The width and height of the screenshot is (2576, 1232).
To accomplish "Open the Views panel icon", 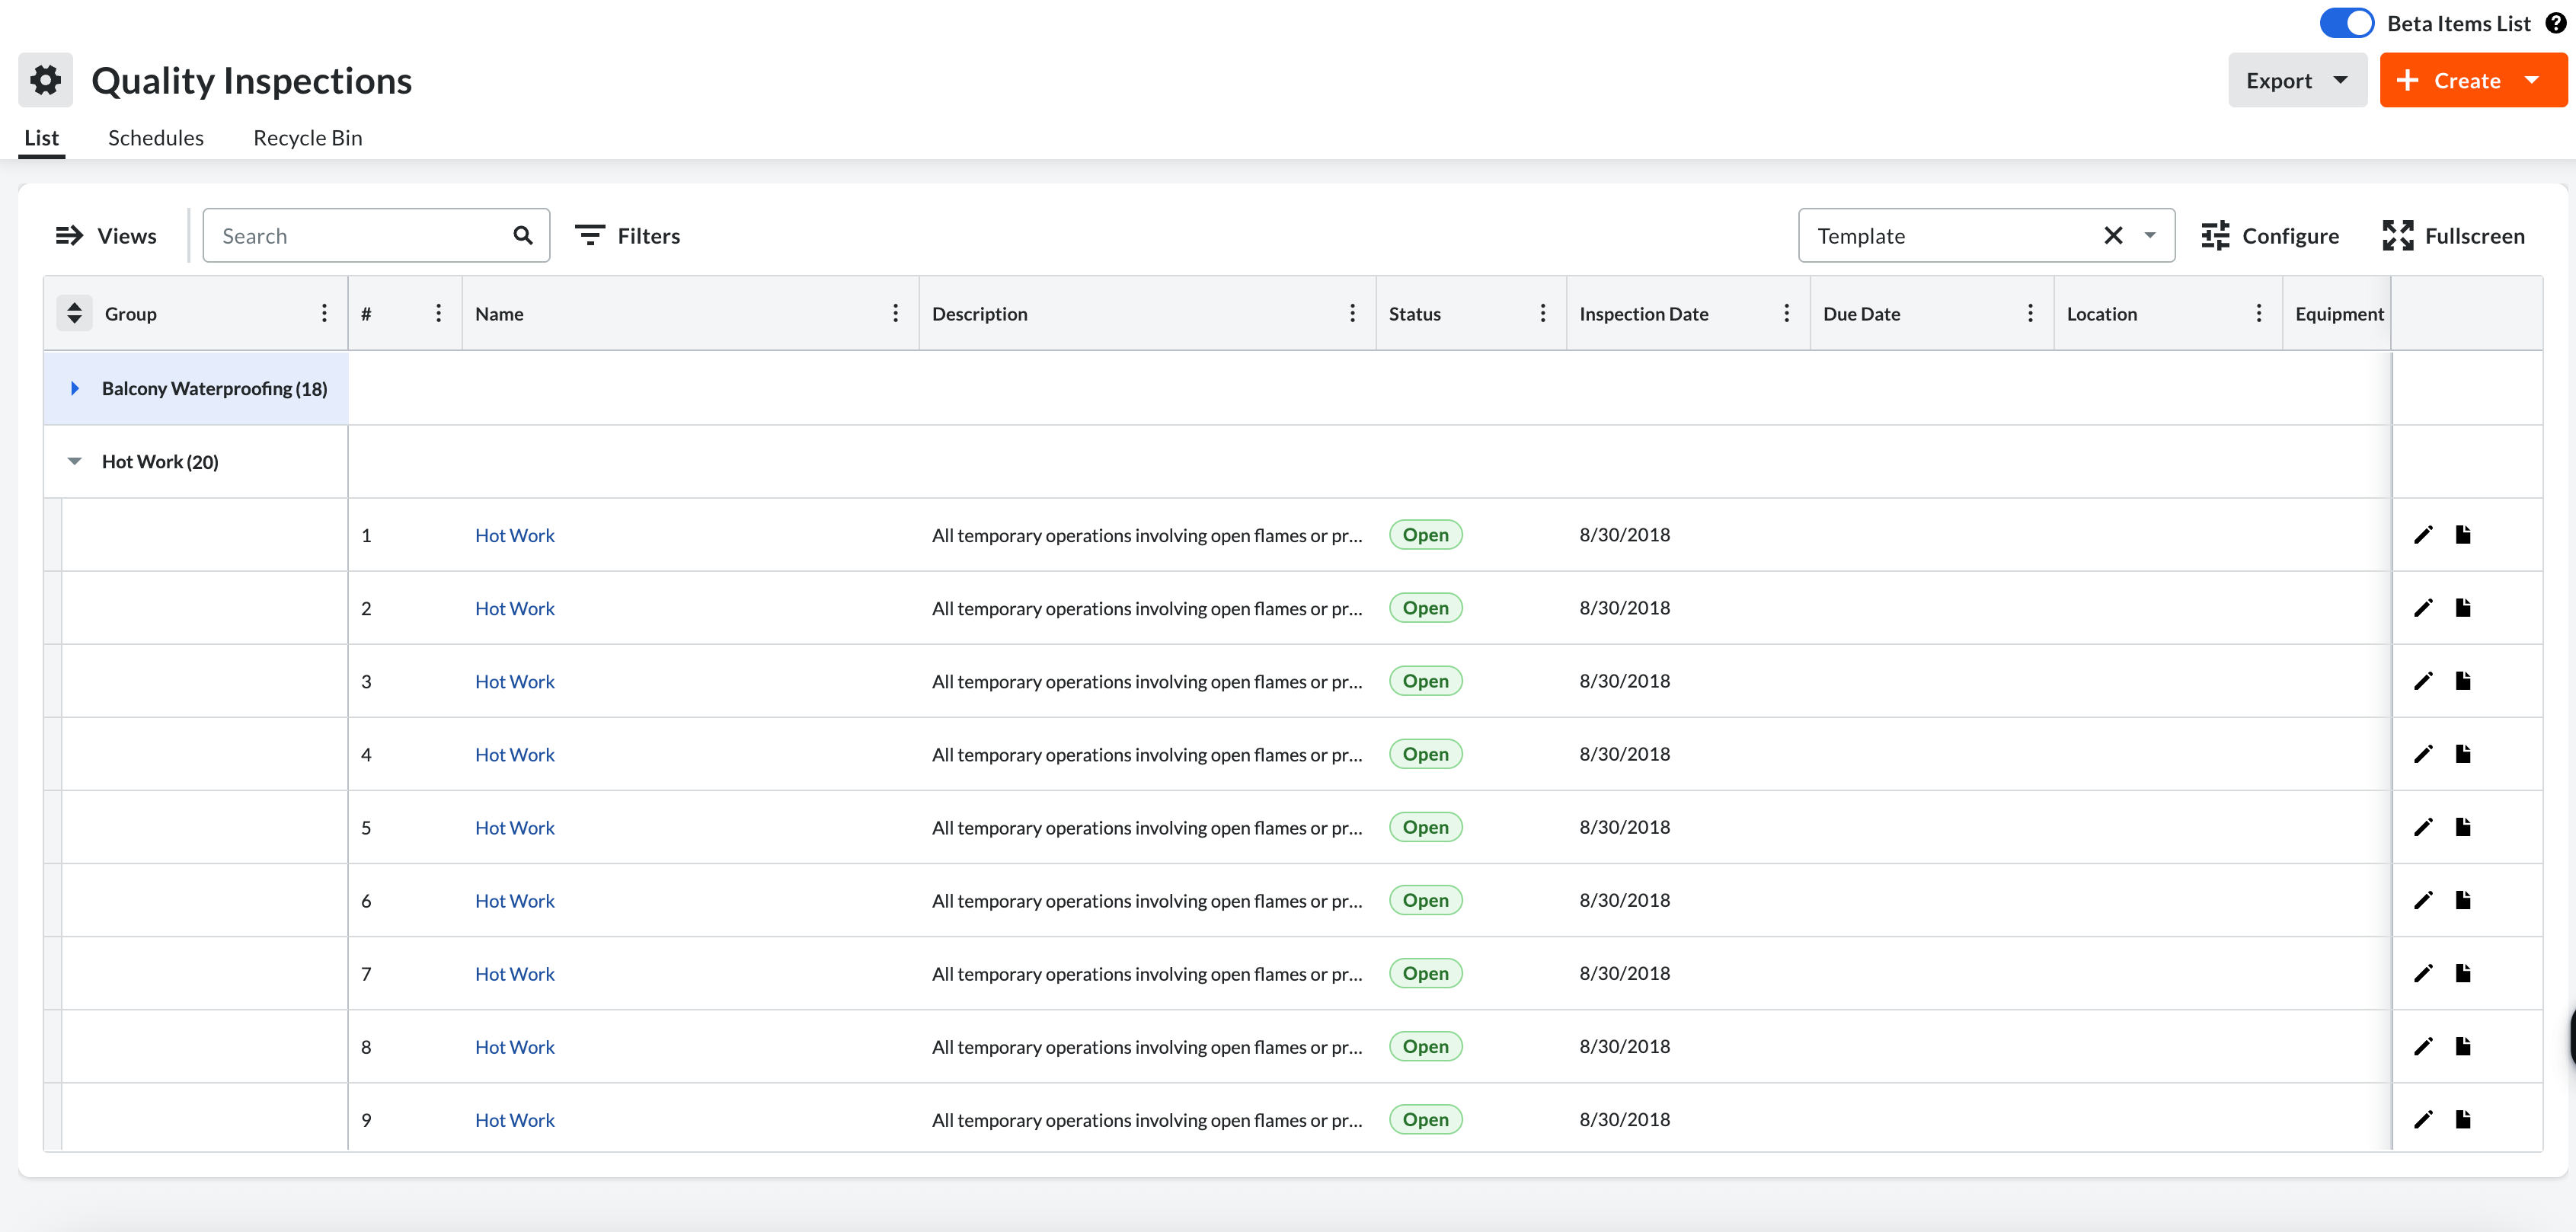I will [x=69, y=236].
